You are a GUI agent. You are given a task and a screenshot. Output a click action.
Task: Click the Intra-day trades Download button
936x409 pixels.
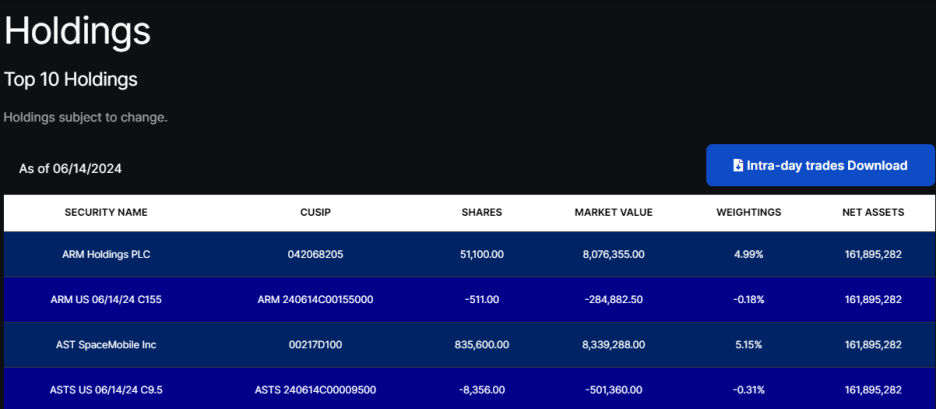(820, 165)
